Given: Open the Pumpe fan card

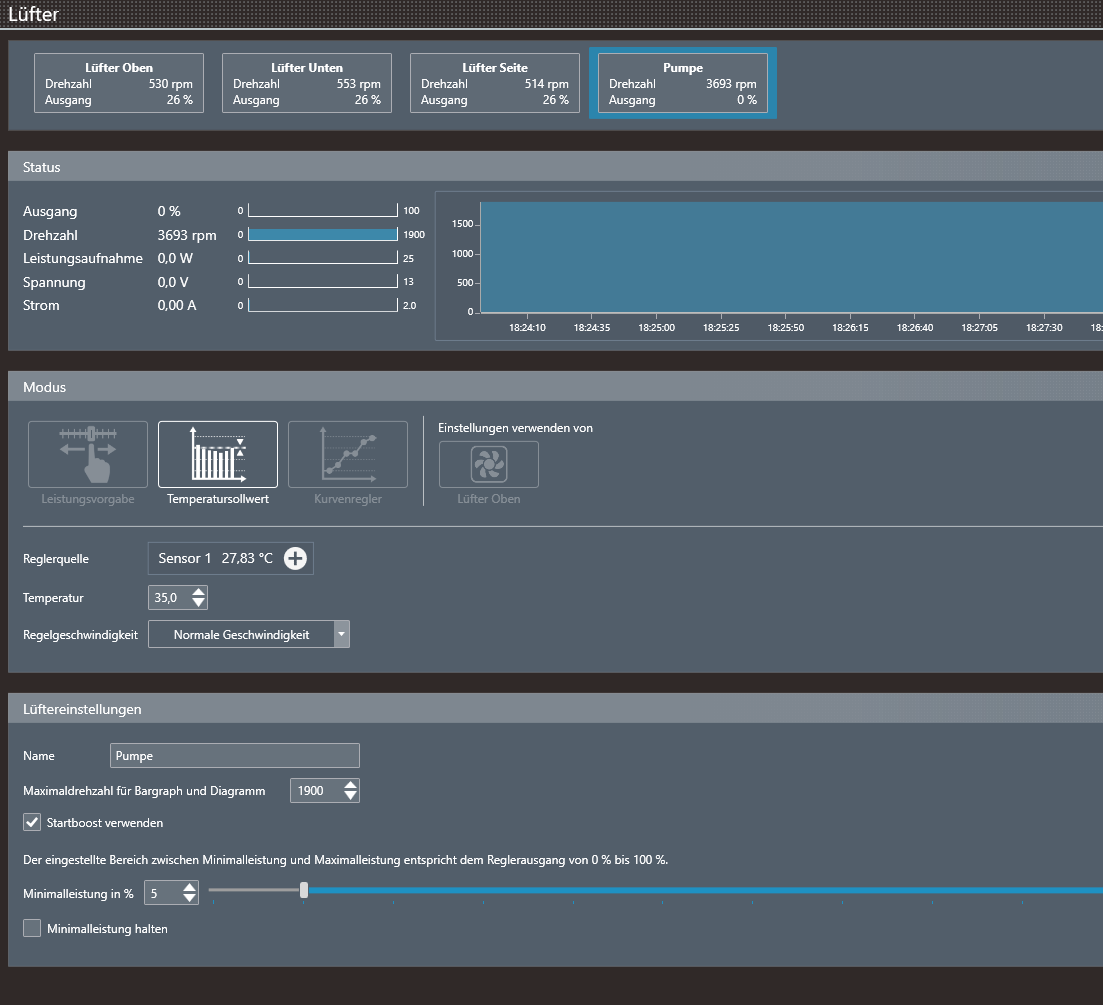Looking at the screenshot, I should tap(683, 83).
